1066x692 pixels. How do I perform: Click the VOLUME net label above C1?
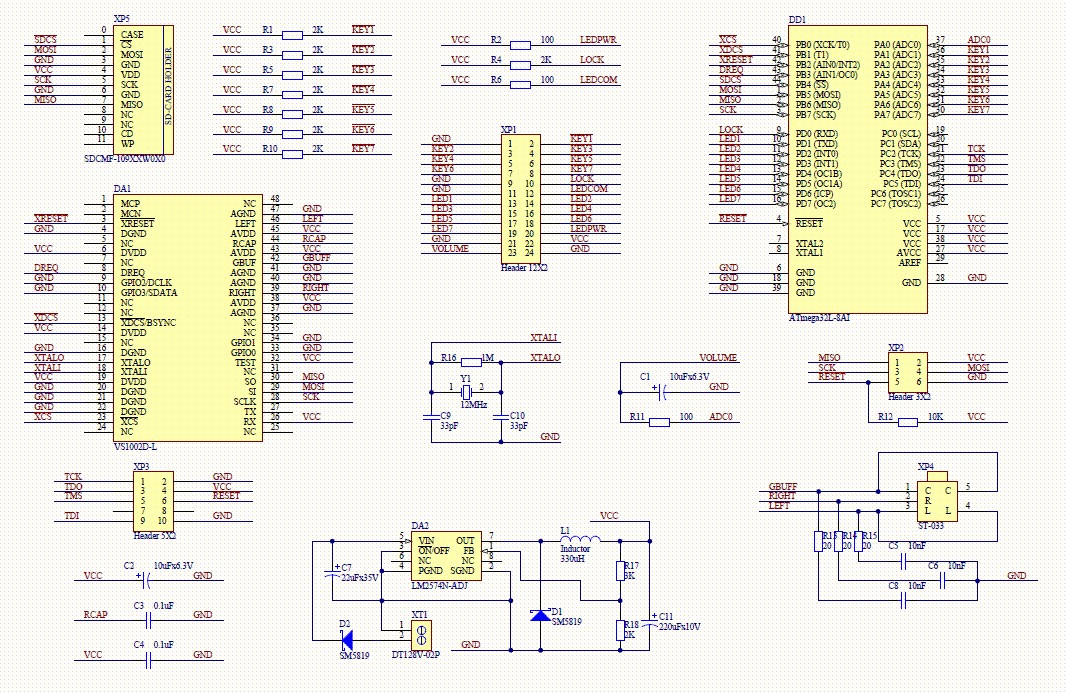(718, 358)
